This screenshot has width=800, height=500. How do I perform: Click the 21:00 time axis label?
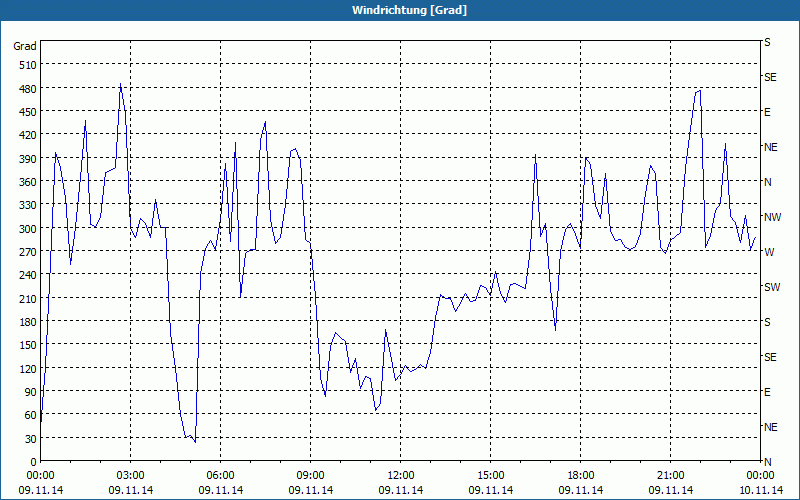[x=670, y=476]
